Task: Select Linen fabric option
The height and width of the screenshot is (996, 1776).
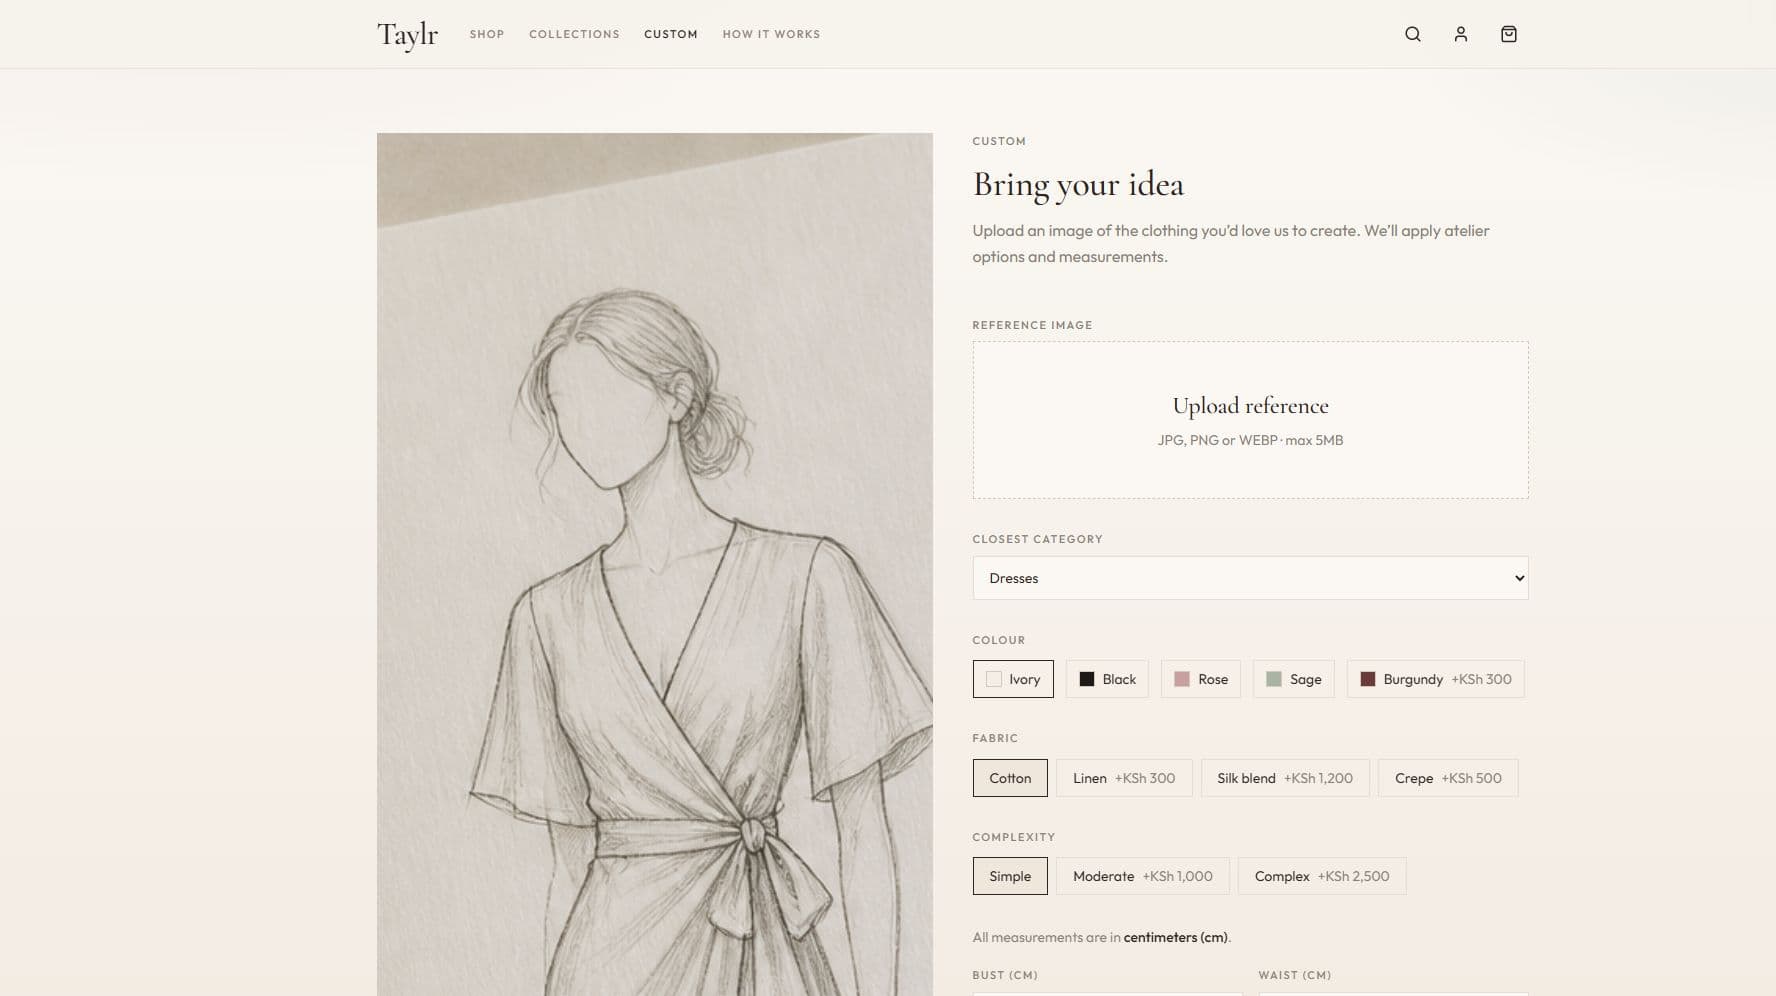Action: pos(1124,778)
